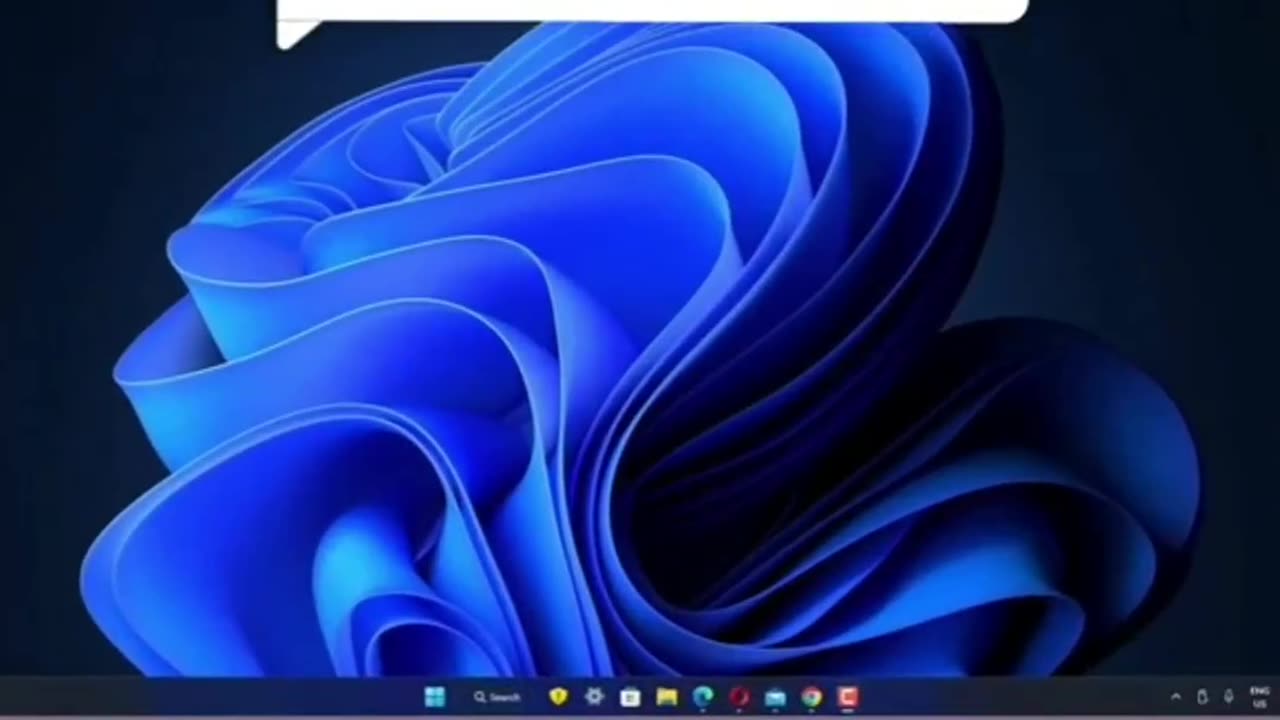Open File Explorer folder icon
The width and height of the screenshot is (1280, 720).
(x=667, y=697)
